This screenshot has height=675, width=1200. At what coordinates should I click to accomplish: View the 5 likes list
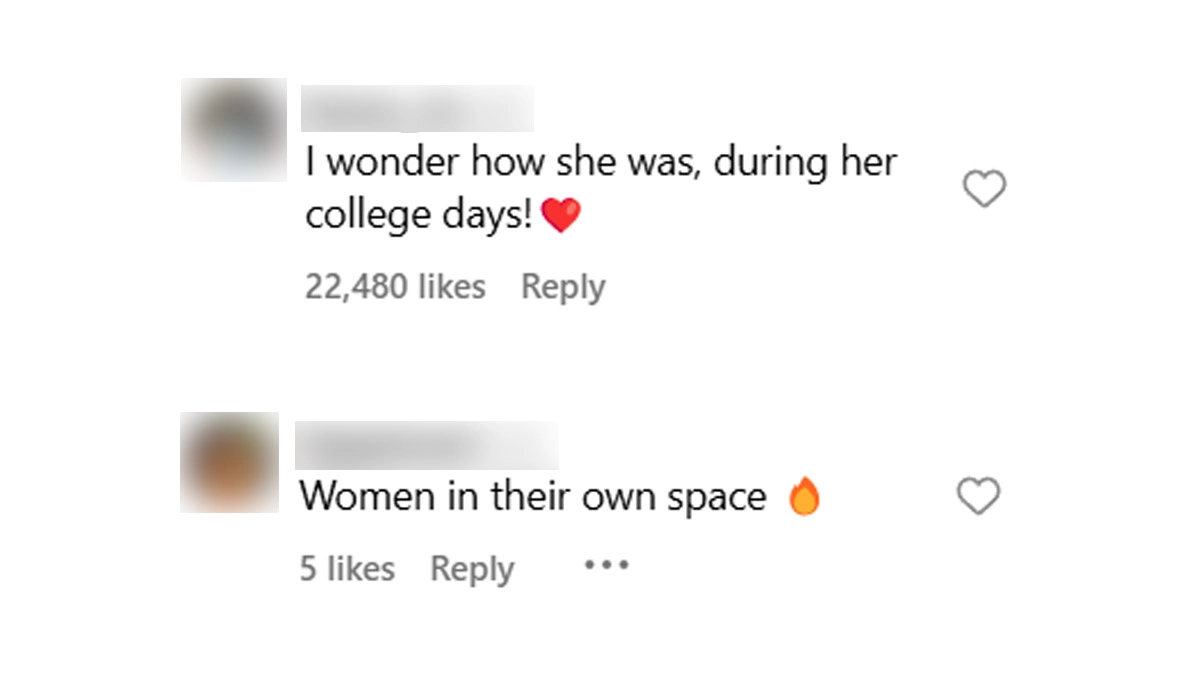pyautogui.click(x=347, y=569)
